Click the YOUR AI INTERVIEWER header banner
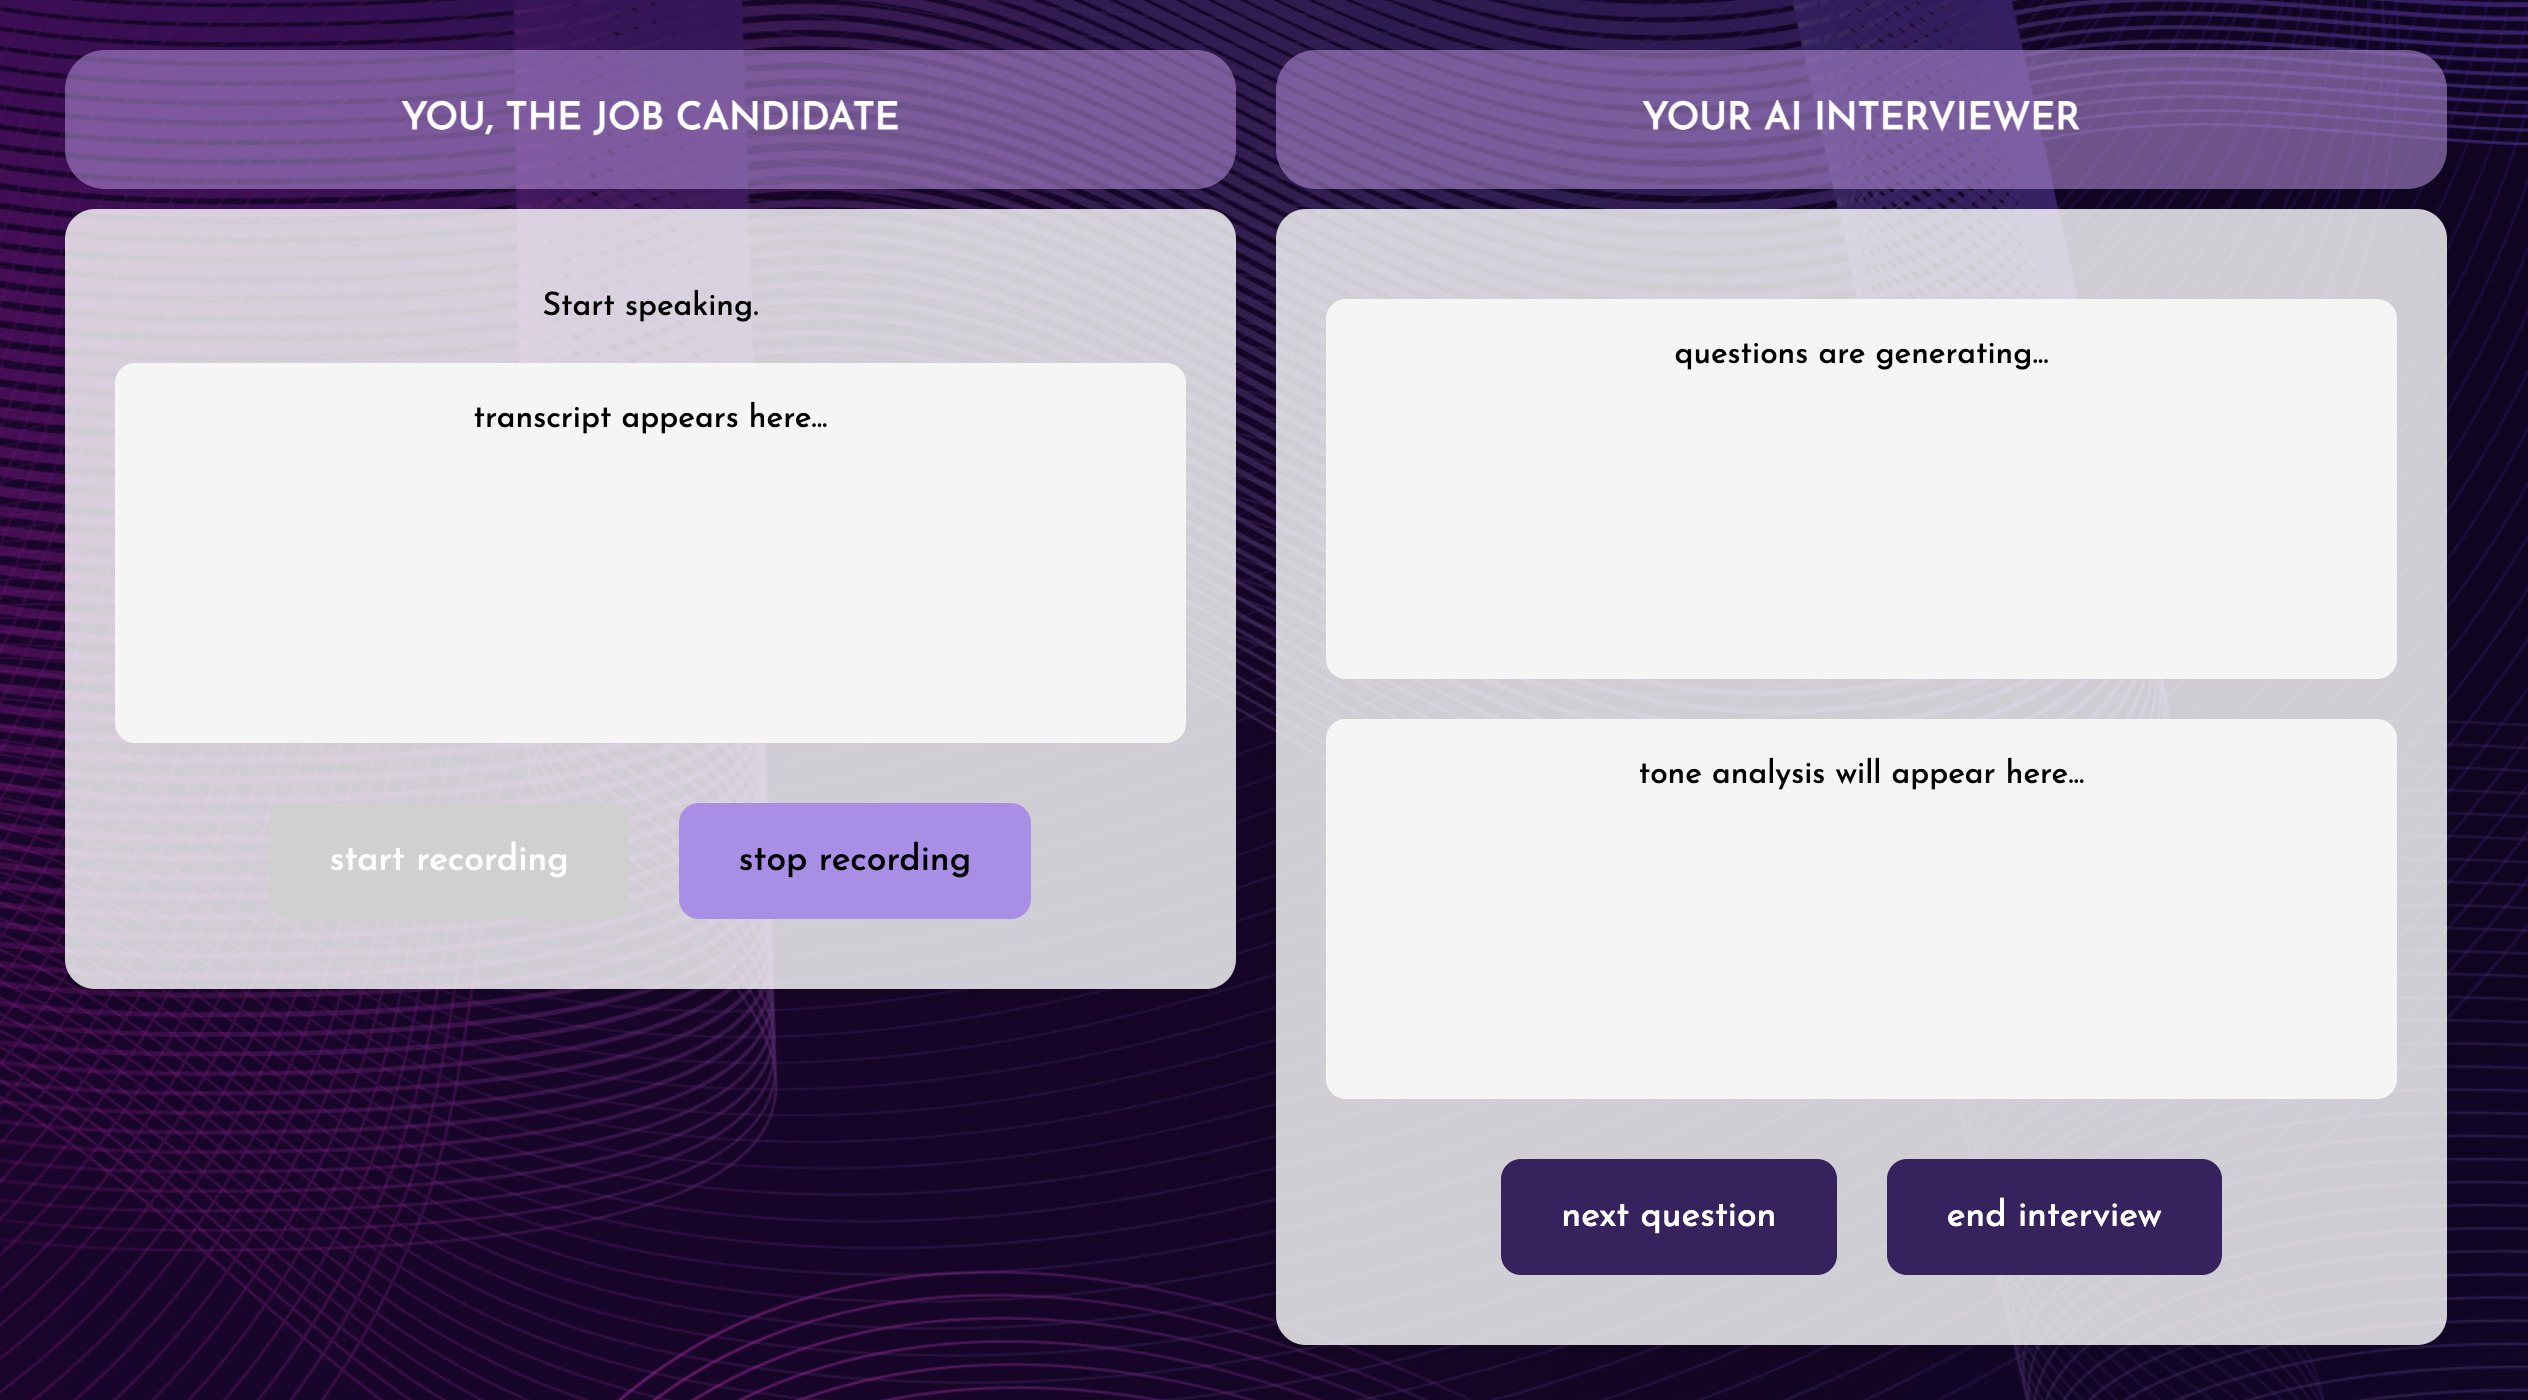Screen dimensions: 2528x1400 point(1861,119)
